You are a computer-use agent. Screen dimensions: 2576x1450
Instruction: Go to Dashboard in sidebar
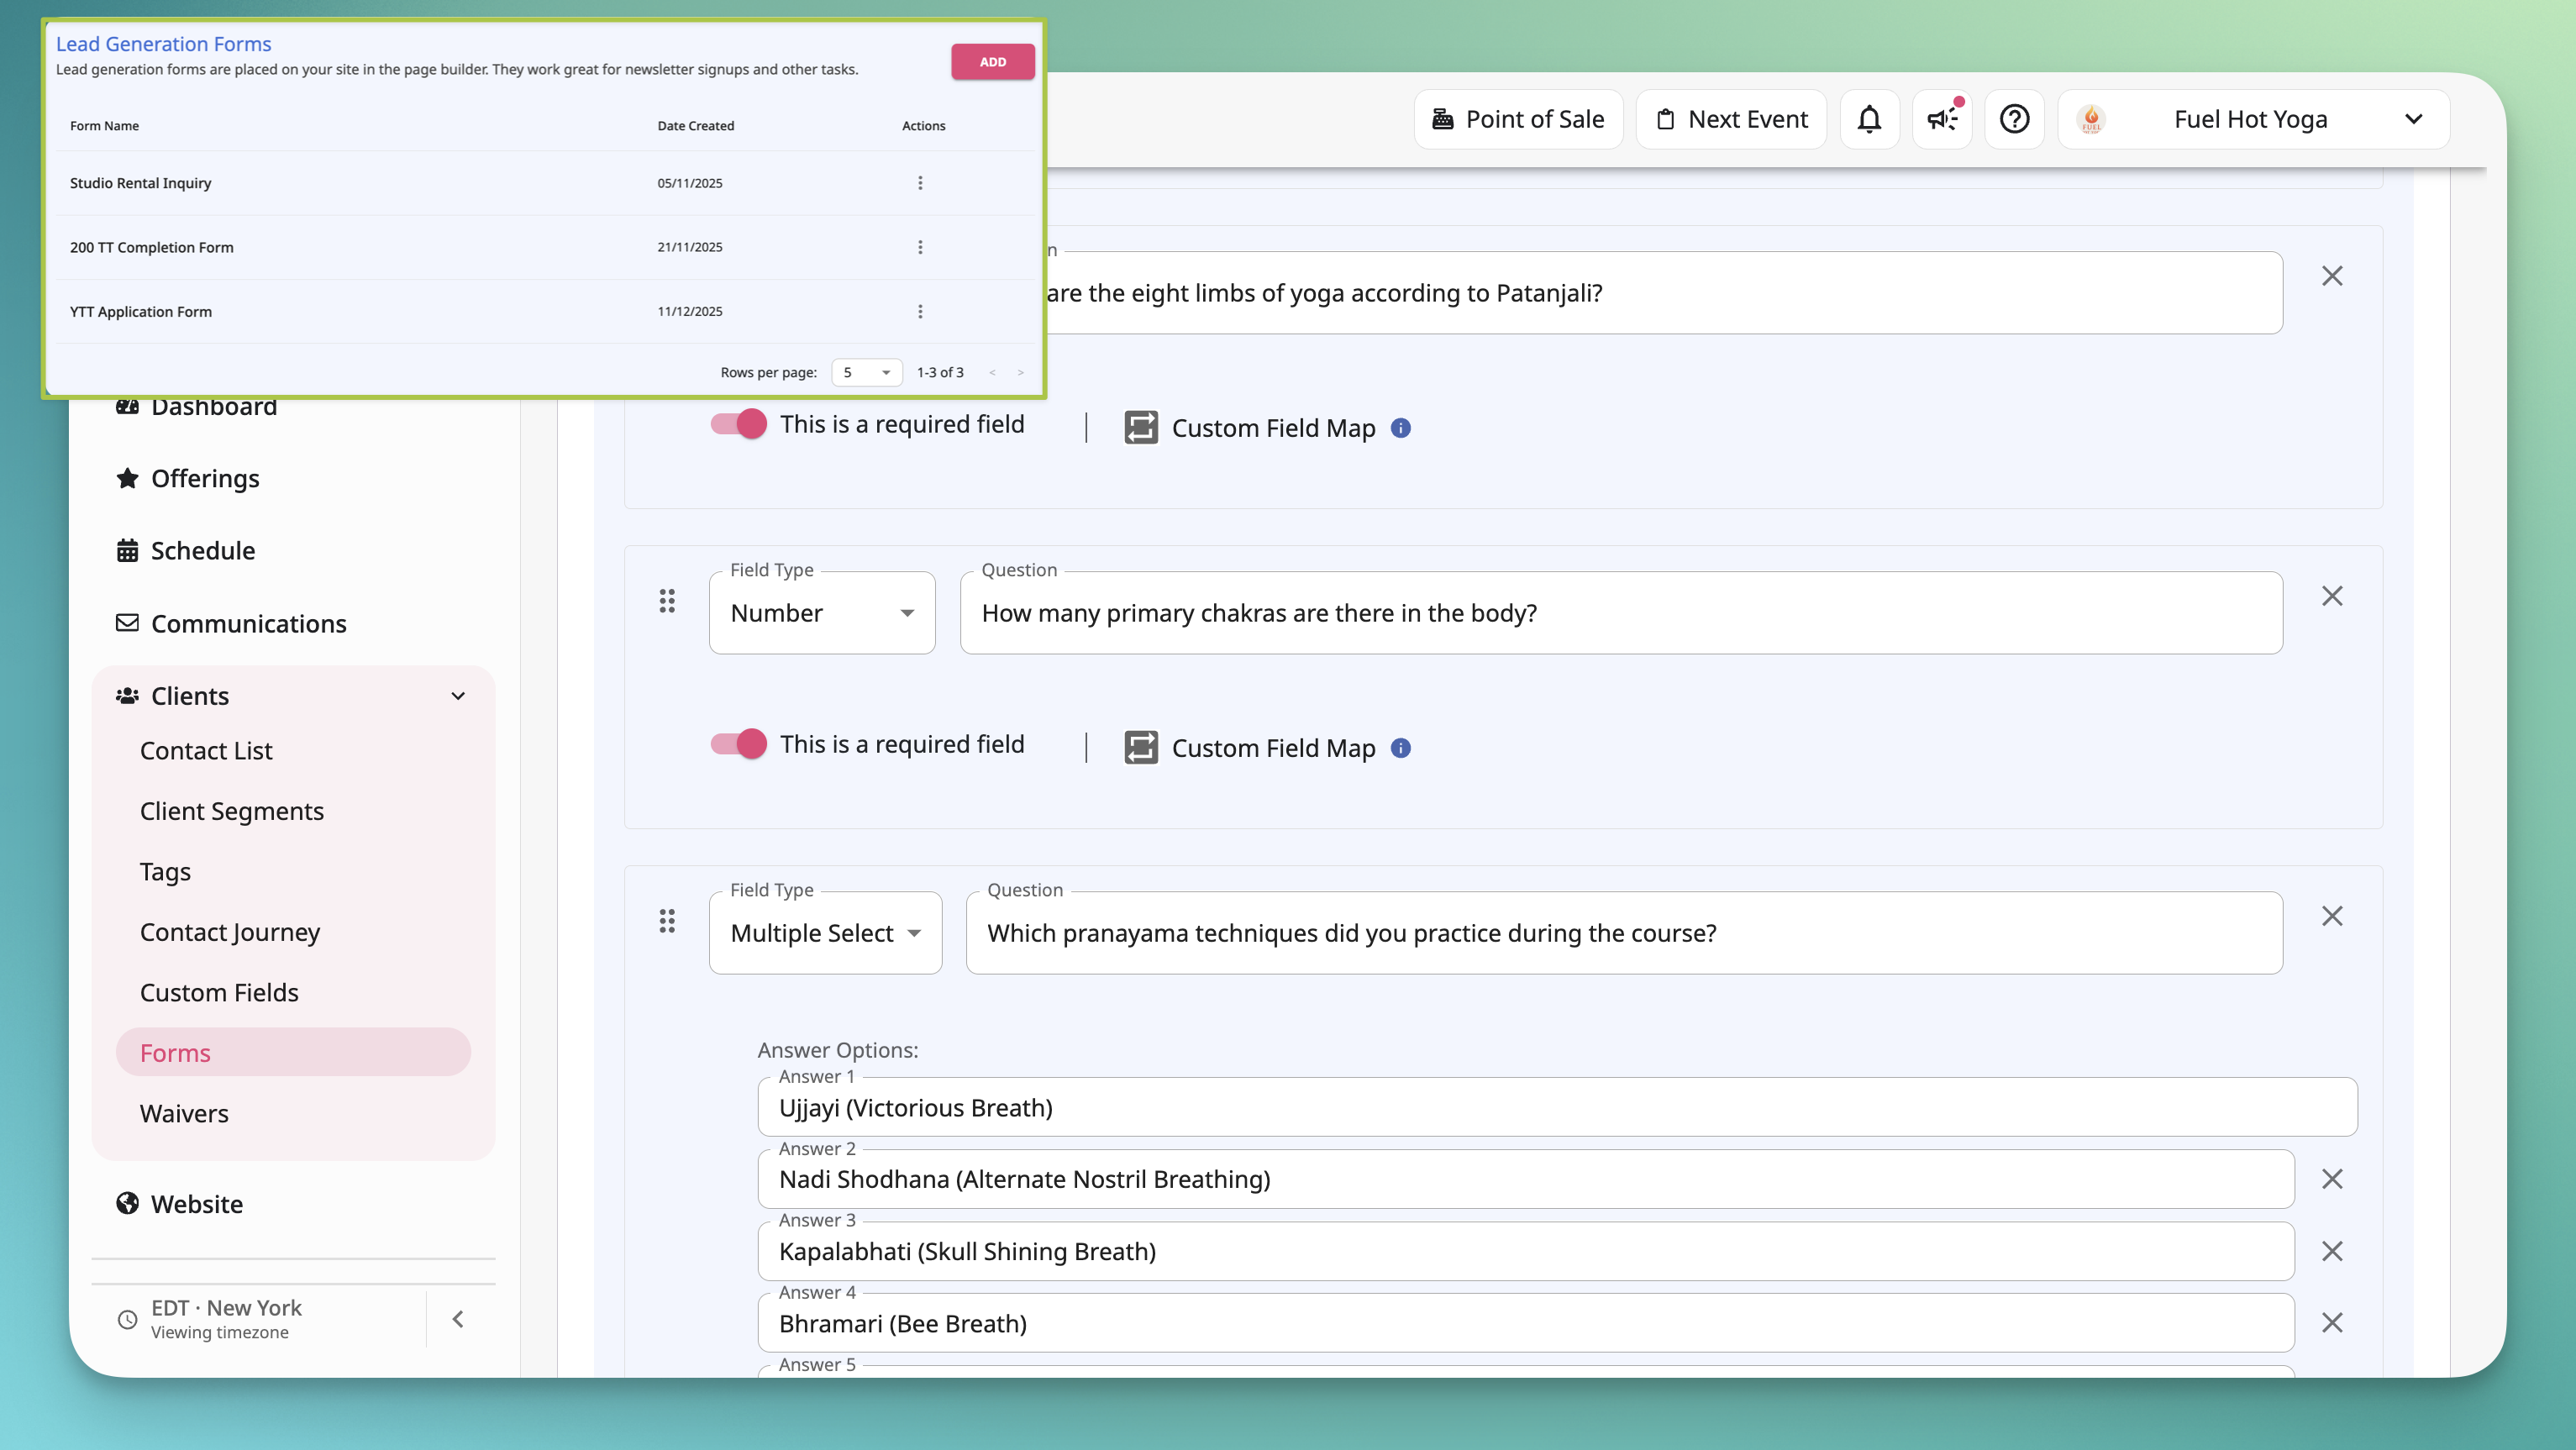pos(214,408)
